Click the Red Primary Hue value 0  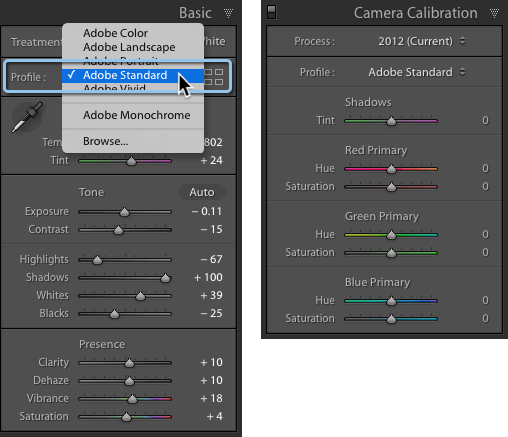tap(485, 168)
